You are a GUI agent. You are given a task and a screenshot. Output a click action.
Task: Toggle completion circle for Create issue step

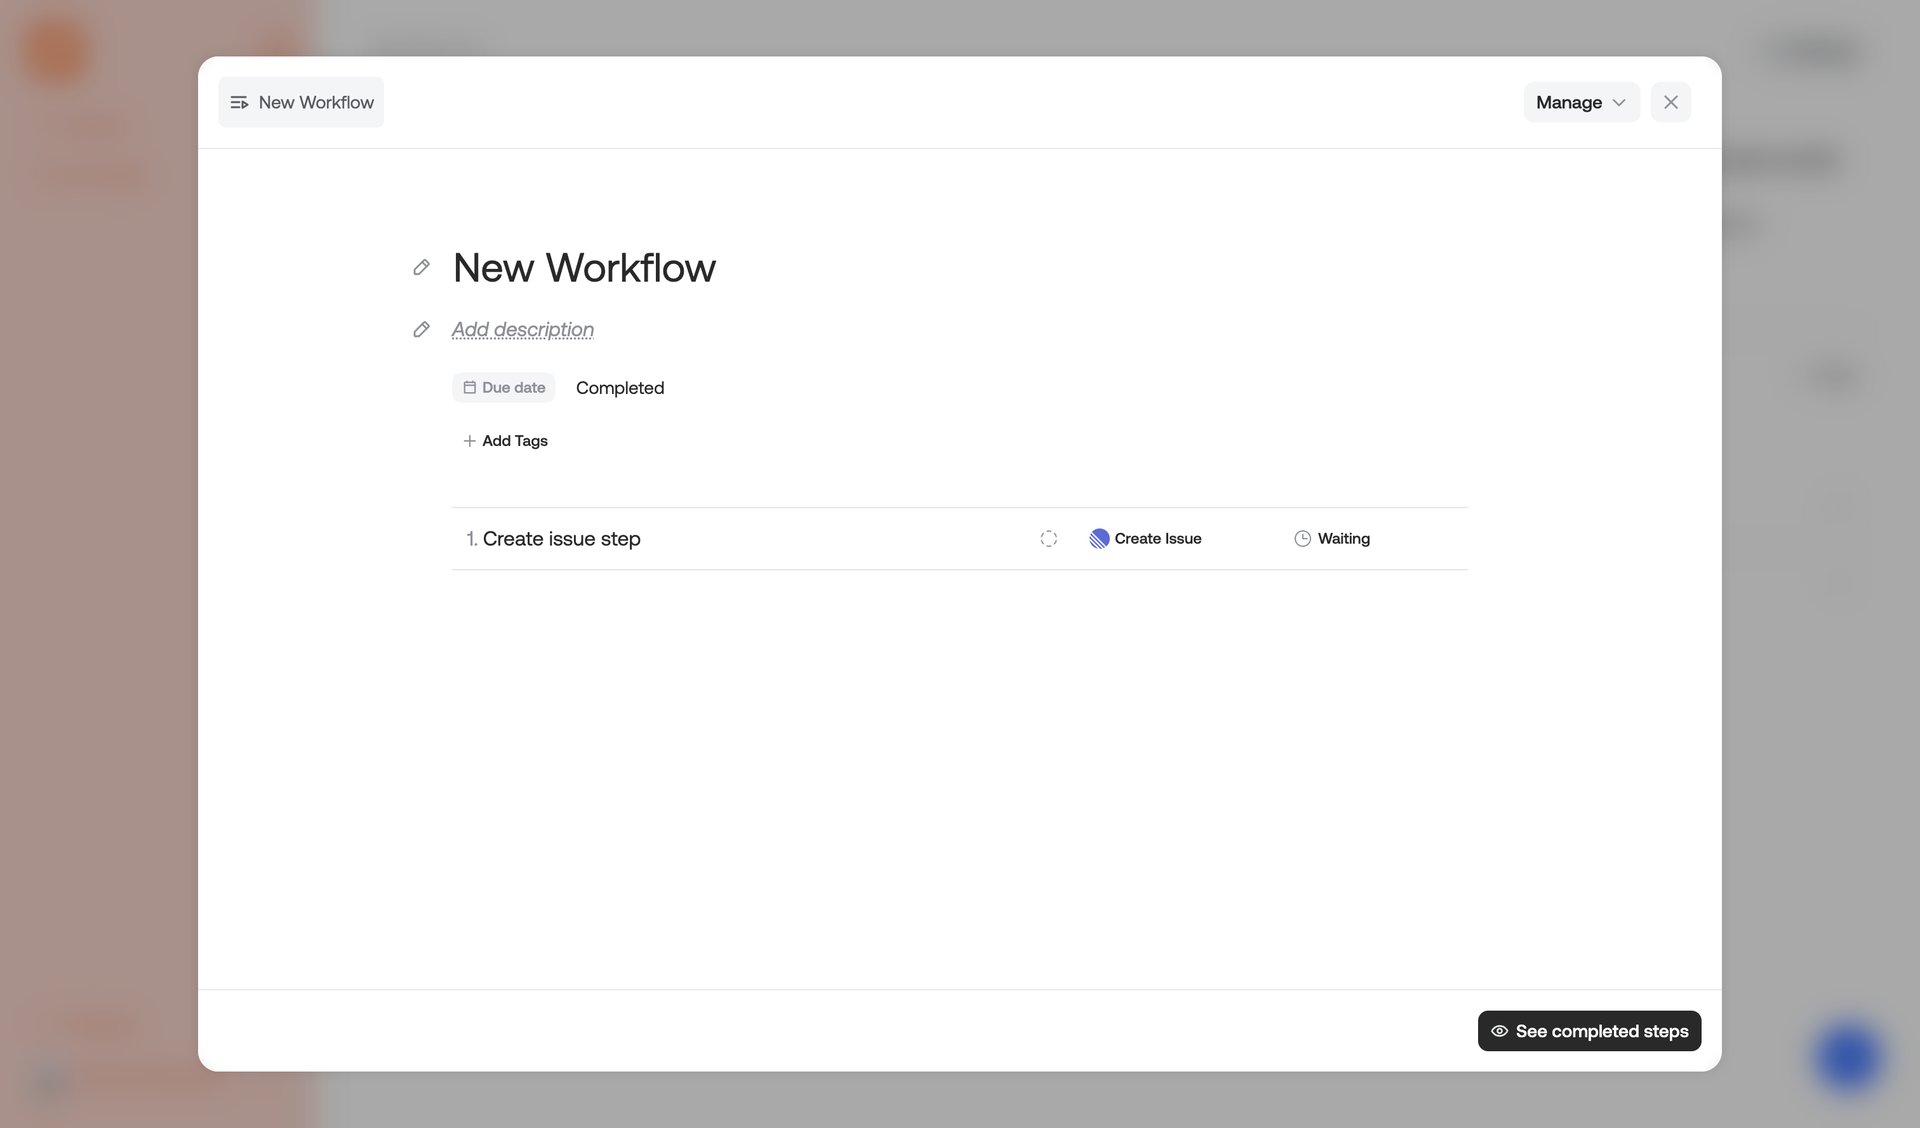point(1048,538)
